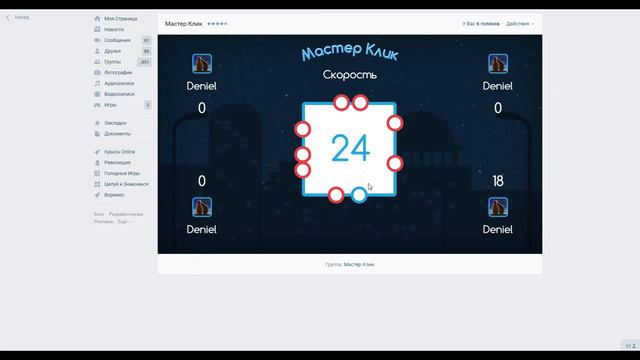Viewport: 640px width, 360px height.
Task: Click the 'У Вас 6 голосов' link
Action: (x=481, y=24)
